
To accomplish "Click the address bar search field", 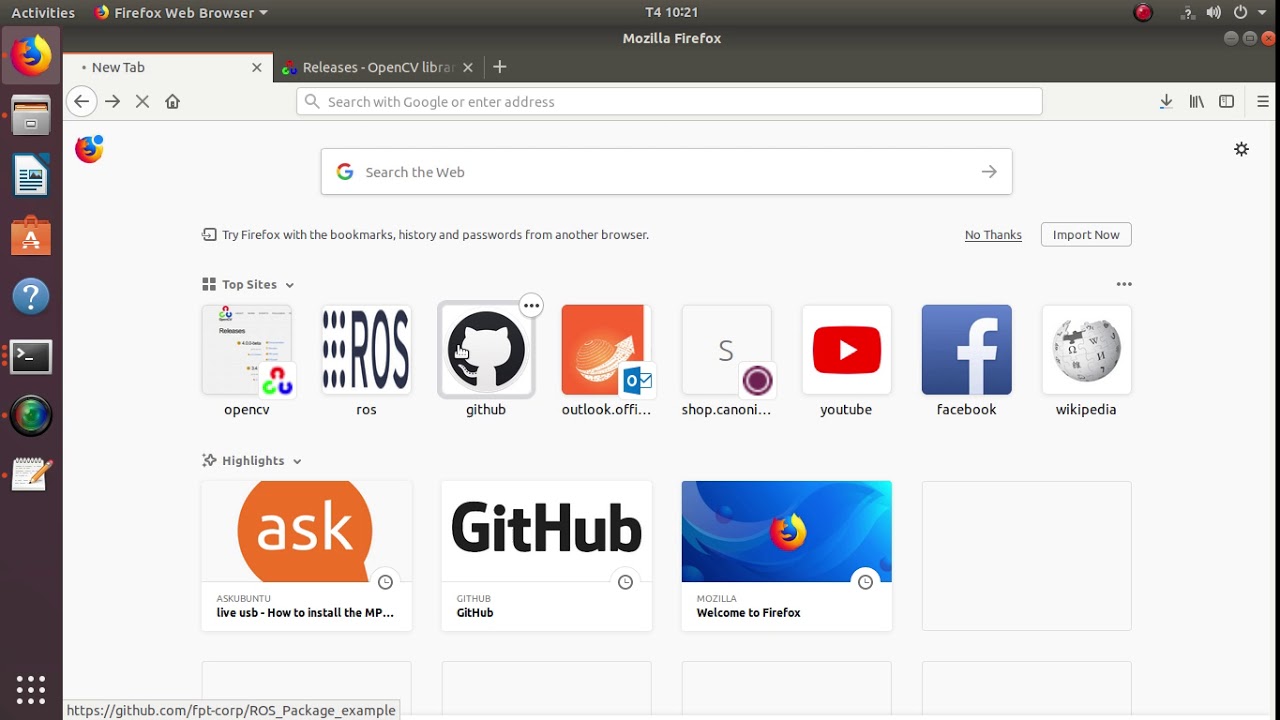I will (x=669, y=101).
